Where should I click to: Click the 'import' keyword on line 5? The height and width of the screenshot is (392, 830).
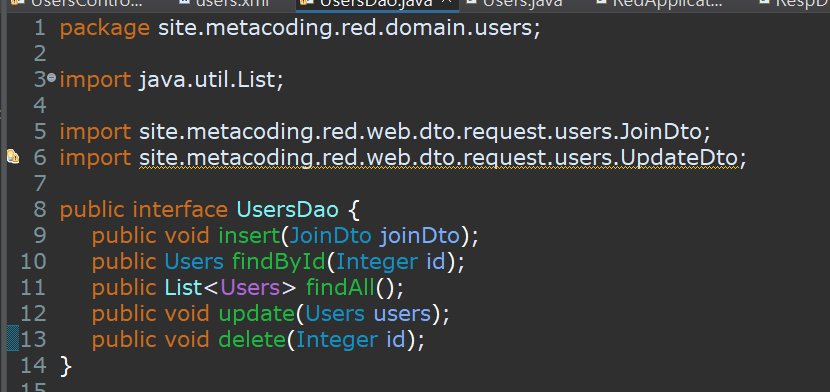pyautogui.click(x=95, y=132)
